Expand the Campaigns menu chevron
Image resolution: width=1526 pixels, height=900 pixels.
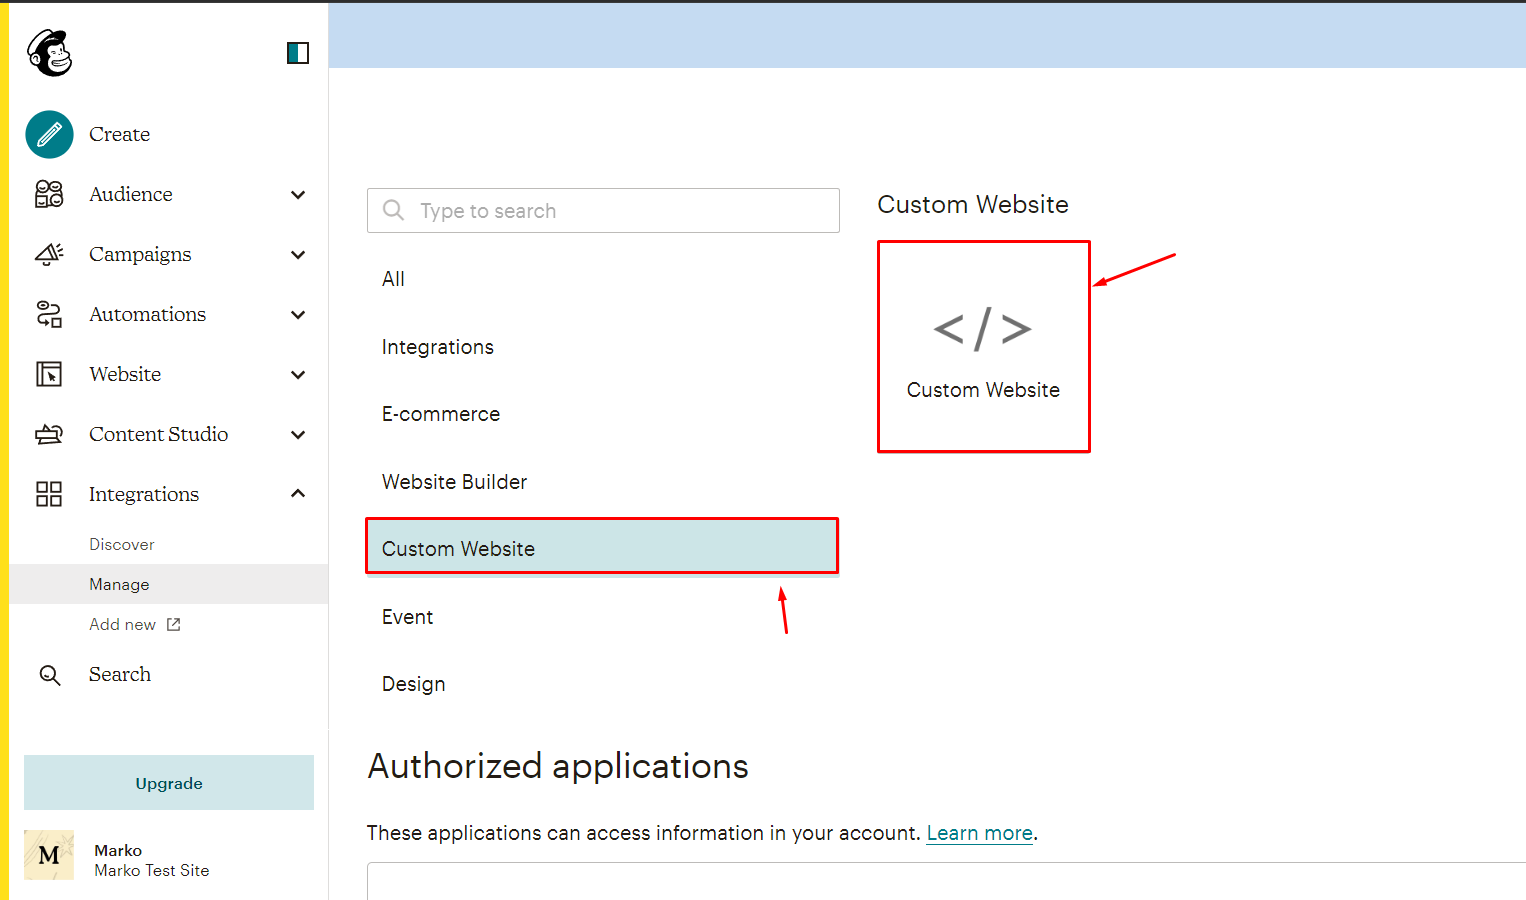[298, 254]
